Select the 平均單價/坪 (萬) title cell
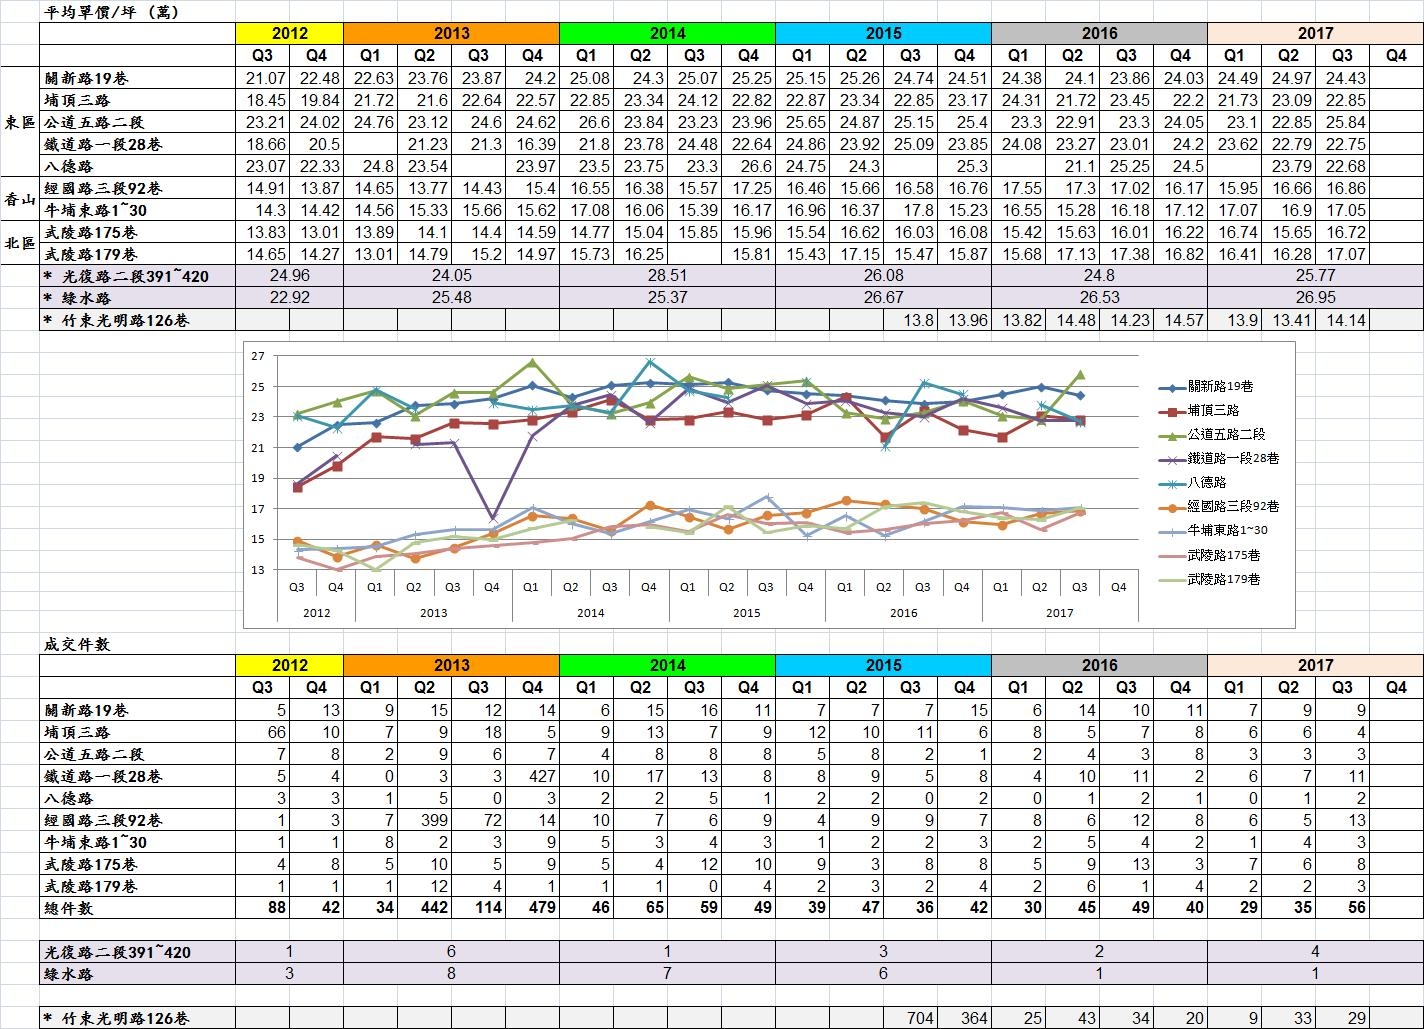This screenshot has height=1029, width=1424. click(x=113, y=12)
